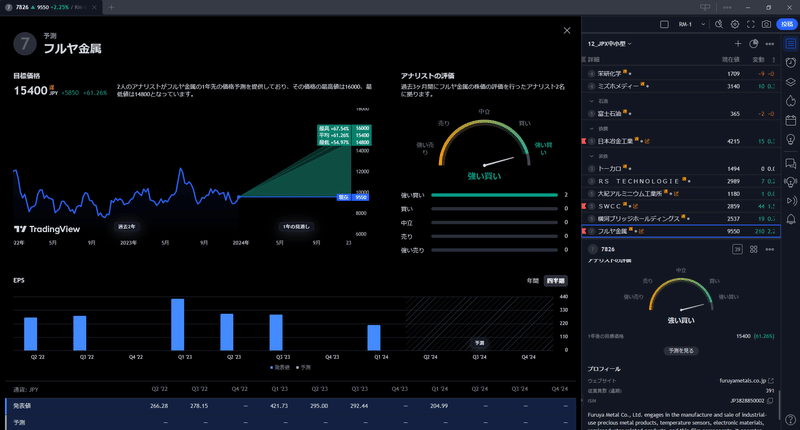Select the 横河ブリッジホールディングス watchlist row

coord(681,218)
